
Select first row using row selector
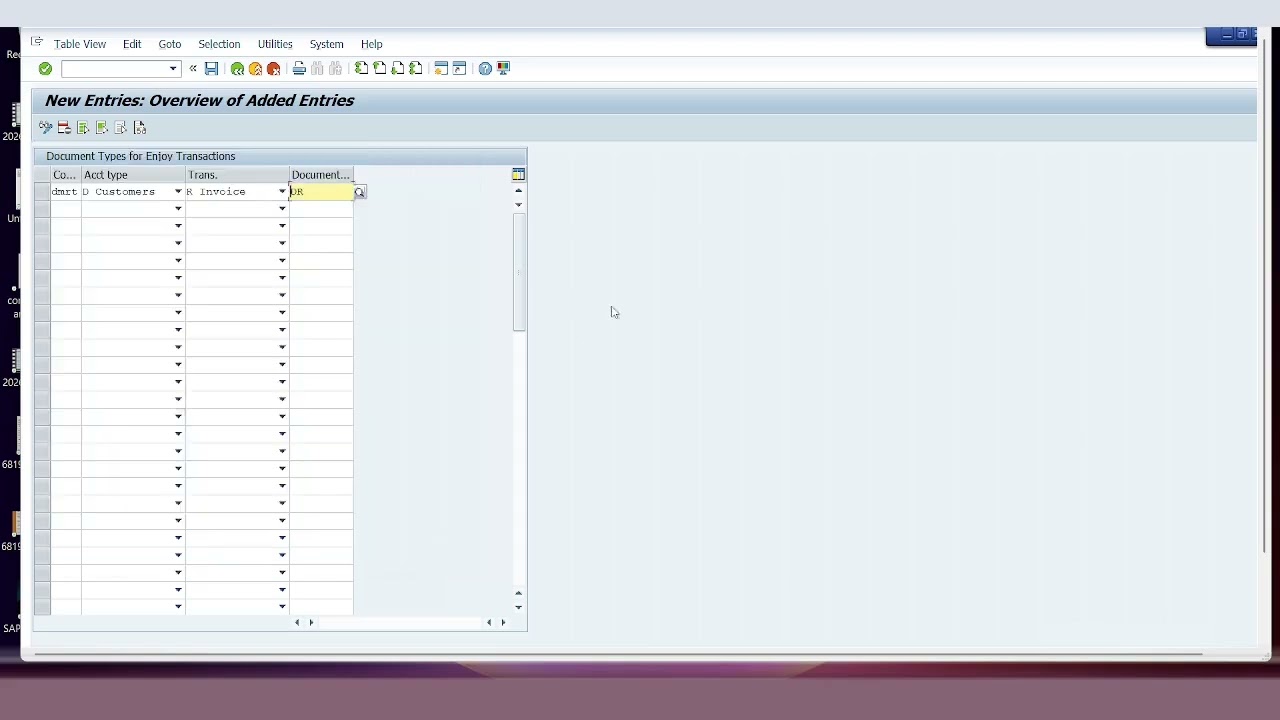(x=42, y=192)
